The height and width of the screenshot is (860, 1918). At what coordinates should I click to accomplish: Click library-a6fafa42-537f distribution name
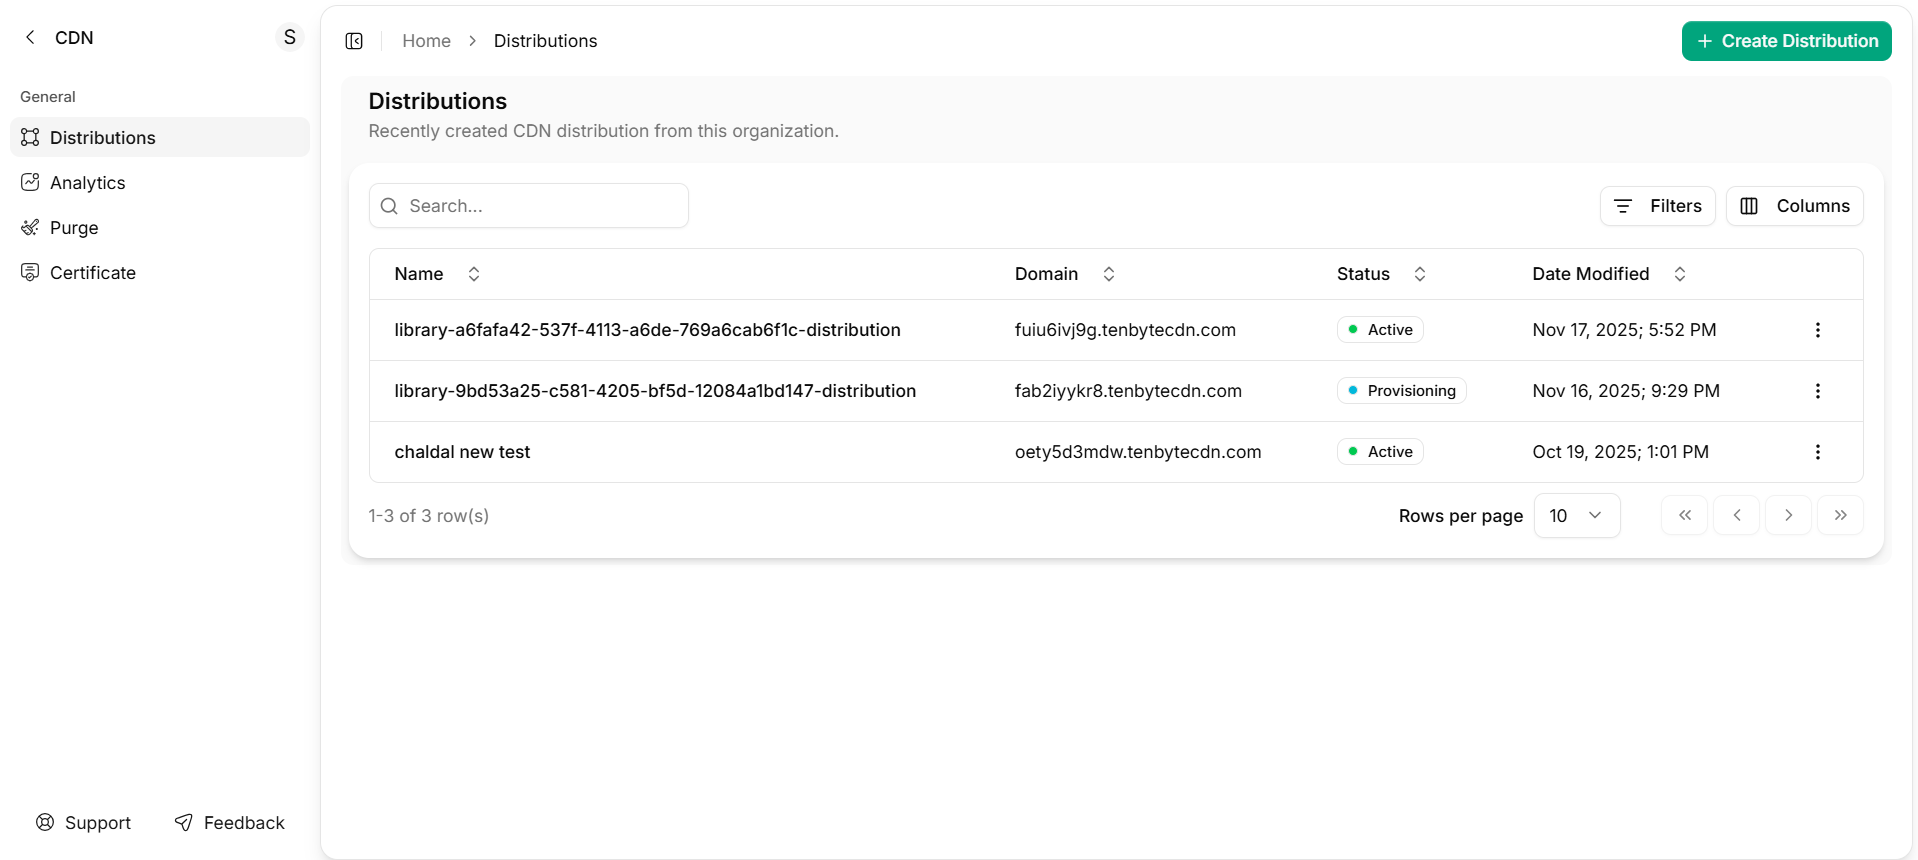point(647,330)
